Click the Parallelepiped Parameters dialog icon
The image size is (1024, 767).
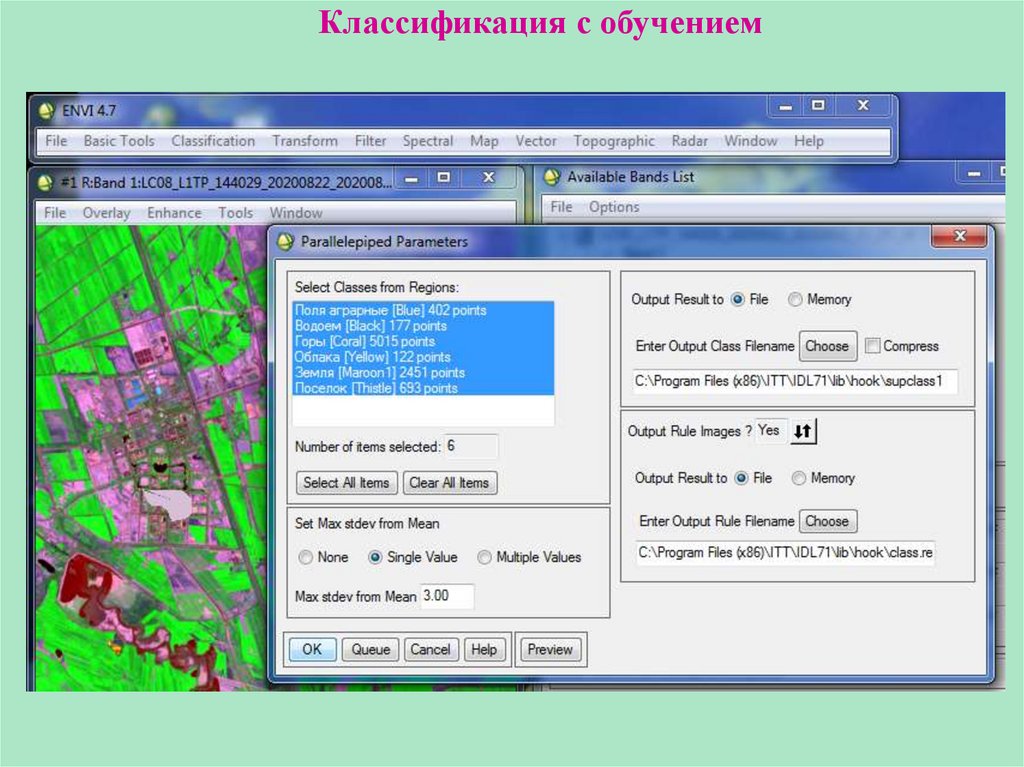coord(286,242)
